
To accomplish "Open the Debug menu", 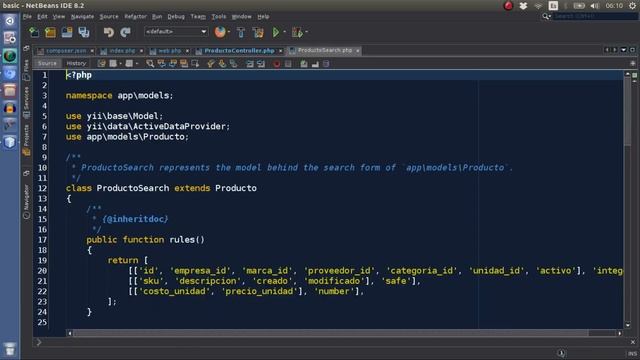I will [x=176, y=17].
